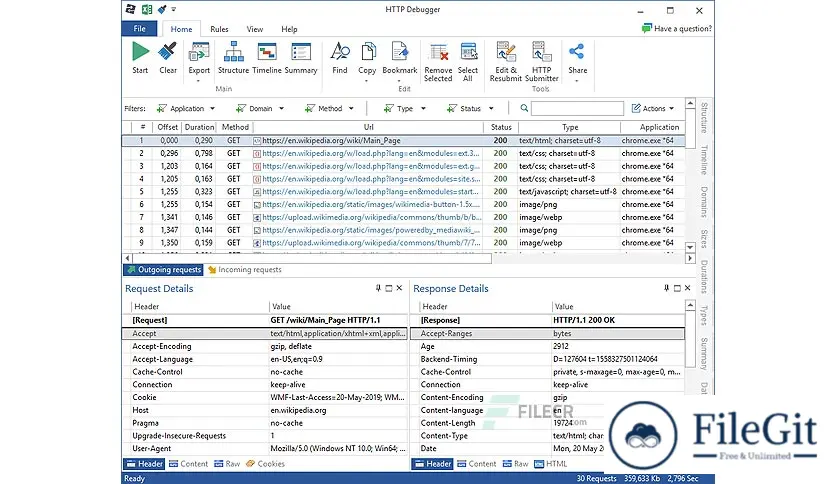Screen dimensions: 836x484
Task: Open the Timeline view
Action: click(x=267, y=53)
